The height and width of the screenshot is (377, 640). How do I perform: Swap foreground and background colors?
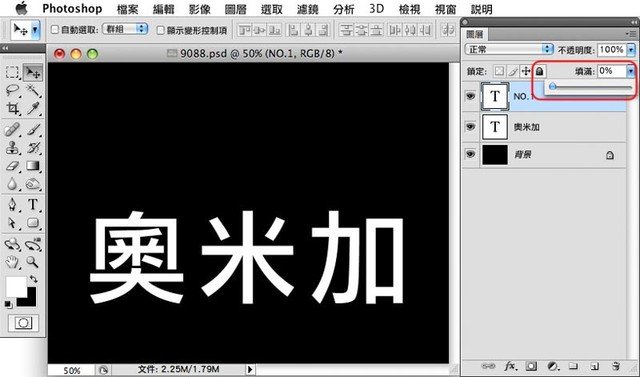click(34, 279)
